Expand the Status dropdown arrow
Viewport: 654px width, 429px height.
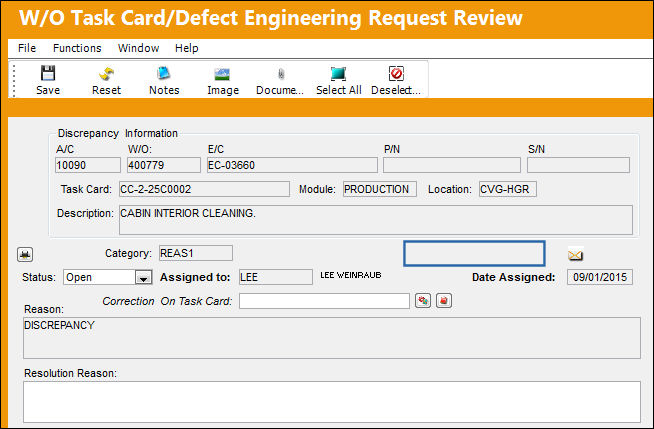tap(143, 278)
